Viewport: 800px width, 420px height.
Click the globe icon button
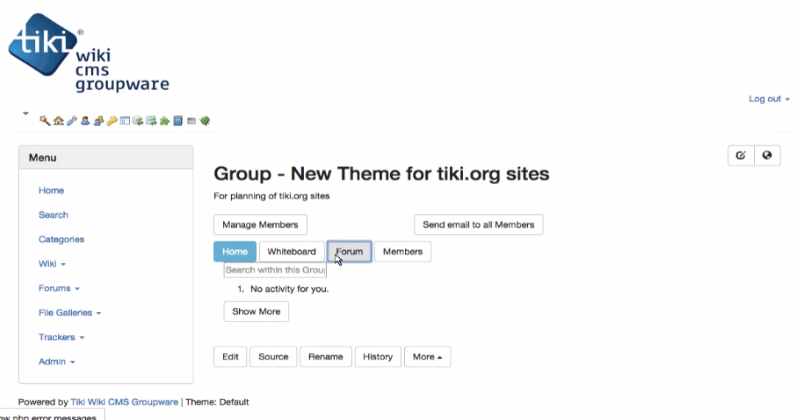767,155
